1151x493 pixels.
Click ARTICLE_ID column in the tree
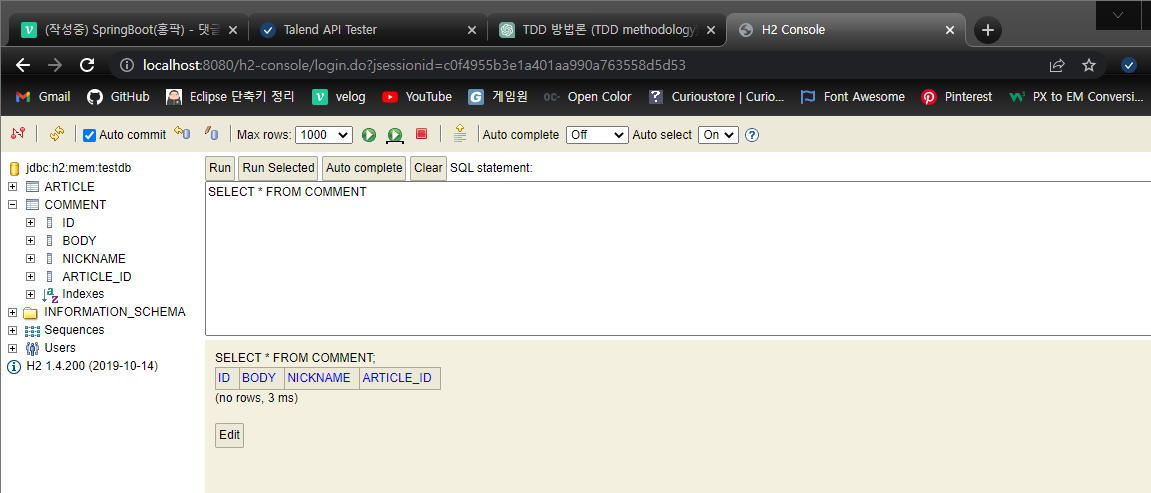(x=97, y=277)
